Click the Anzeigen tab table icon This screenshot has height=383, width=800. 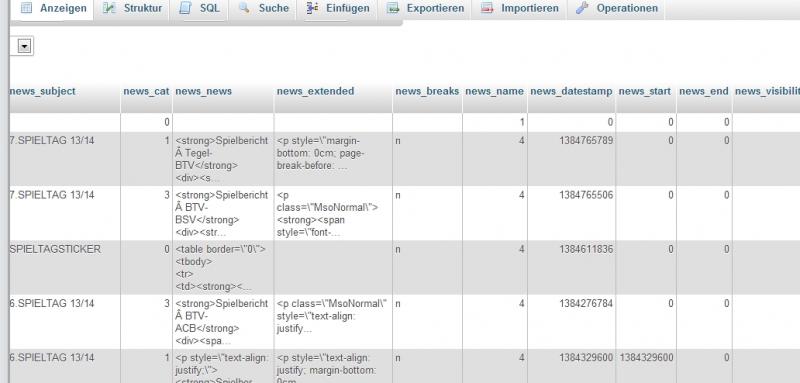pos(27,8)
